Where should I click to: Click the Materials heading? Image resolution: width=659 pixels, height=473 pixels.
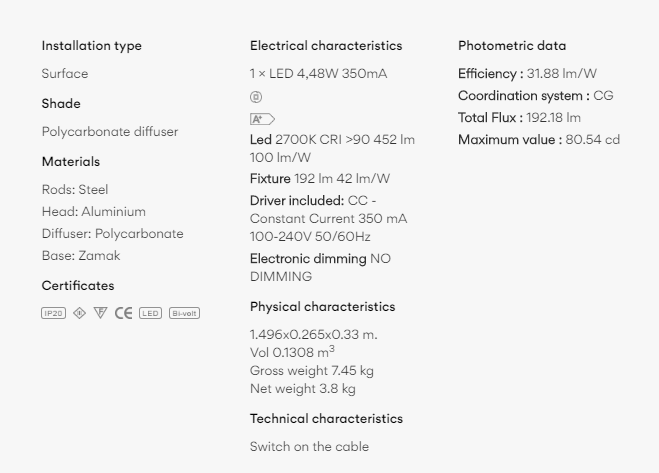pos(71,162)
